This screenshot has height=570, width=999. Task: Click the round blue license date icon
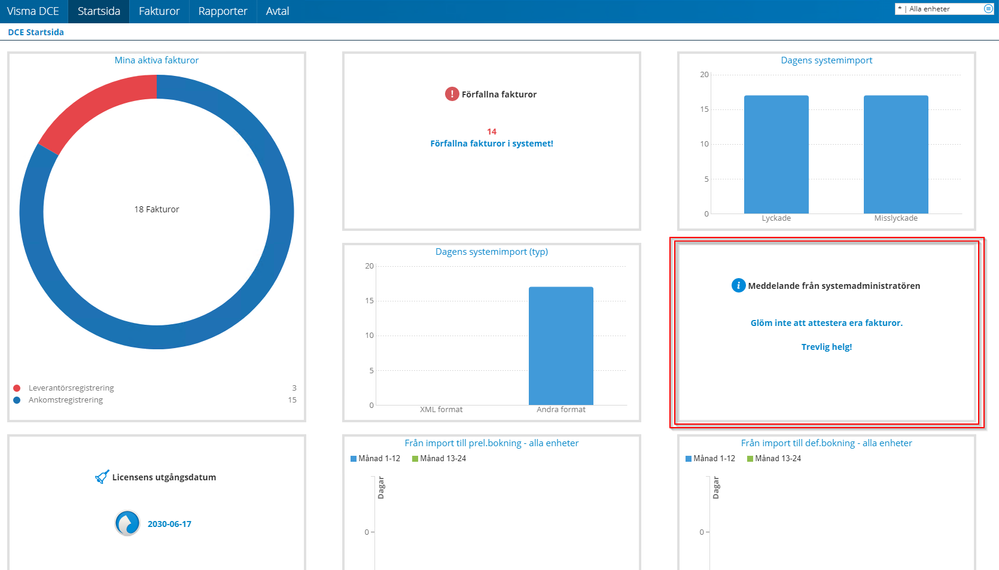127,524
